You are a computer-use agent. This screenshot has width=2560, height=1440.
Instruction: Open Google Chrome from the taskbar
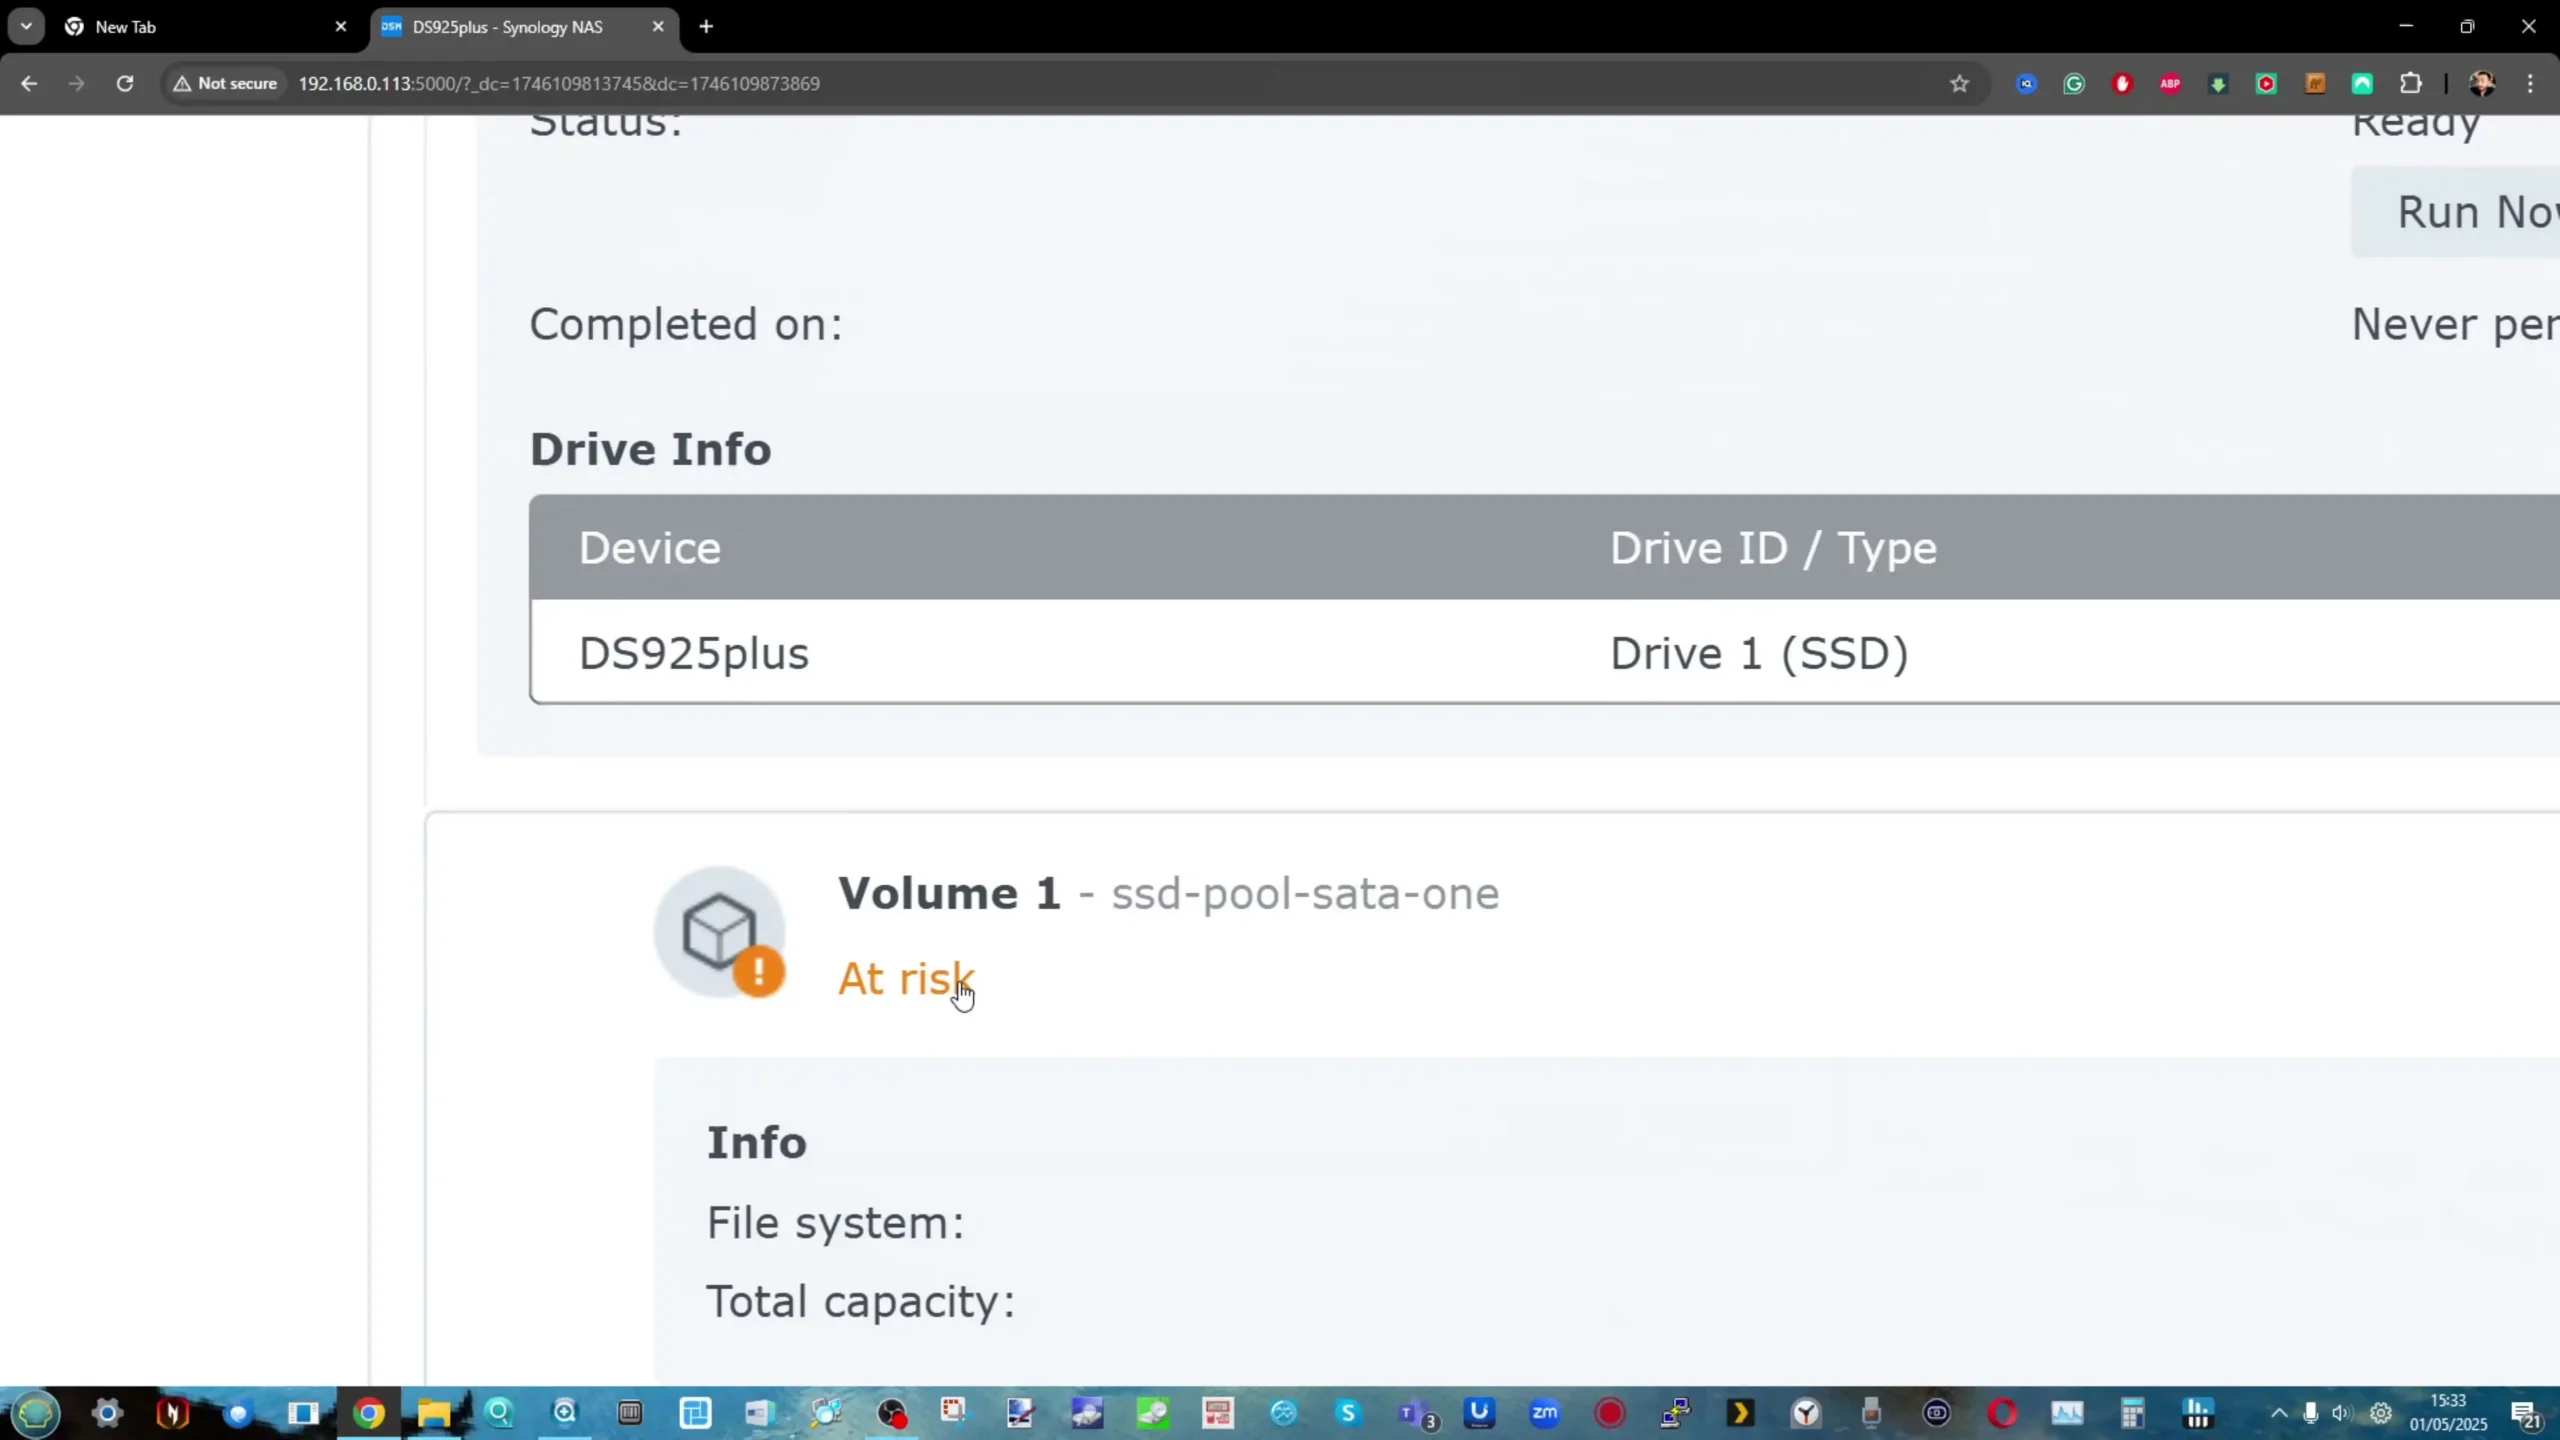pyautogui.click(x=369, y=1413)
